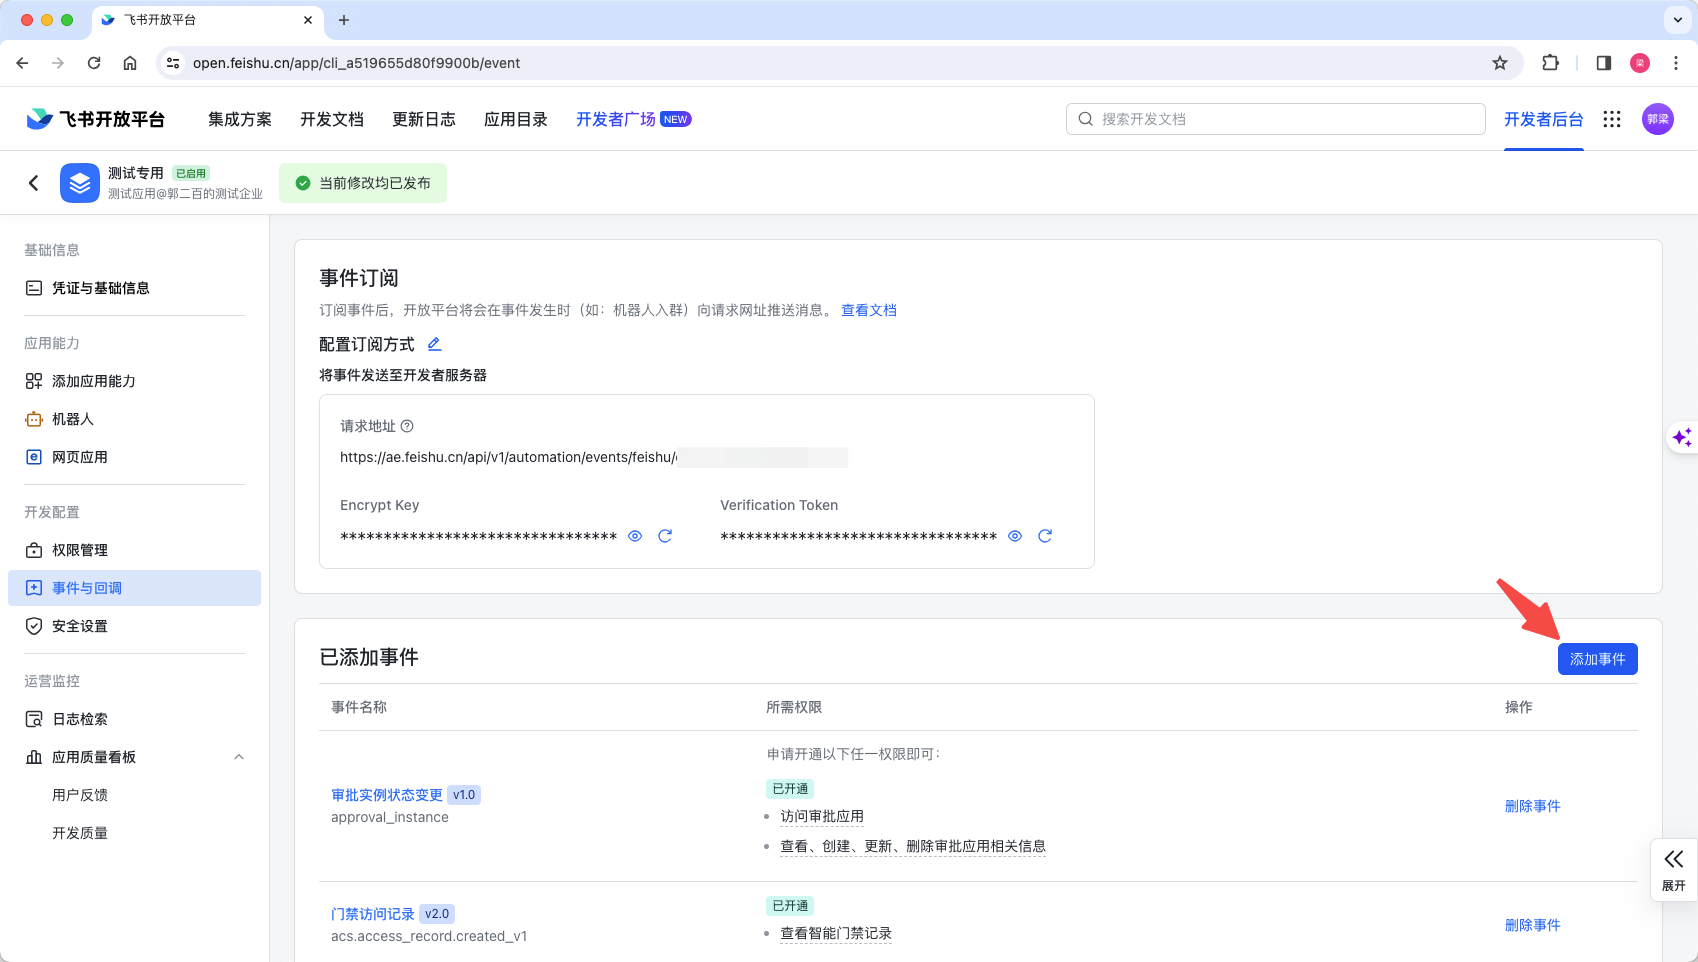The image size is (1698, 962).
Task: Open the Chrome tab list dropdown arrow
Action: pos(1677,20)
